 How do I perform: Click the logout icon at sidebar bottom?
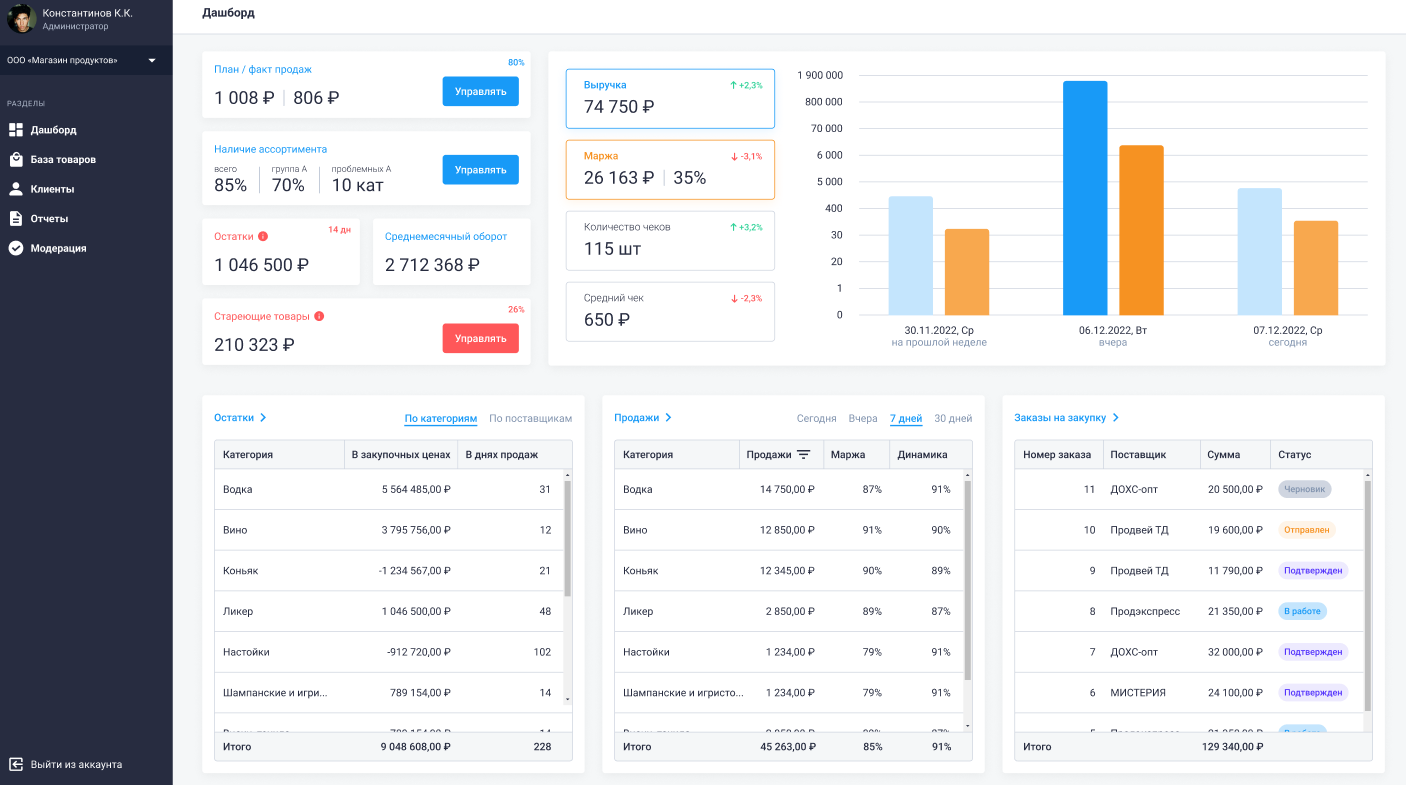click(16, 764)
